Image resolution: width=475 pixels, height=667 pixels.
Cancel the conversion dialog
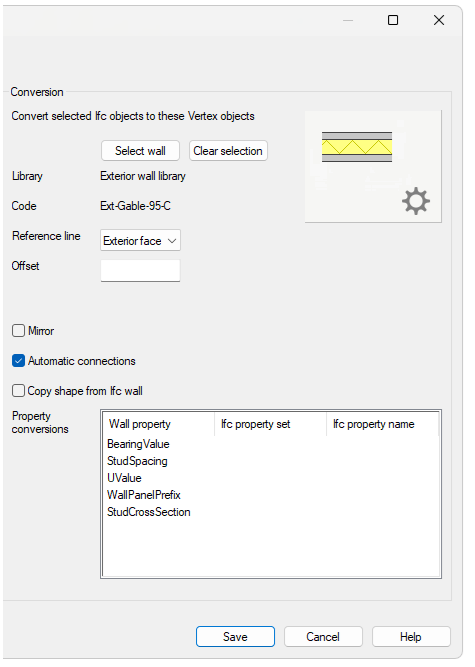(323, 636)
